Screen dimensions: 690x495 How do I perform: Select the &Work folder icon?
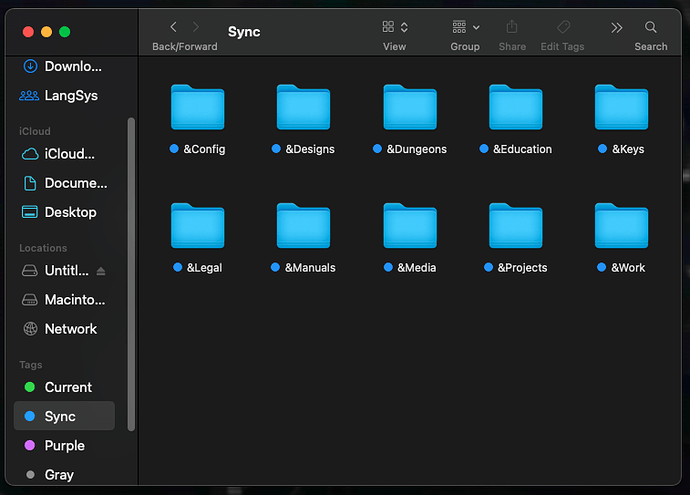click(x=621, y=226)
